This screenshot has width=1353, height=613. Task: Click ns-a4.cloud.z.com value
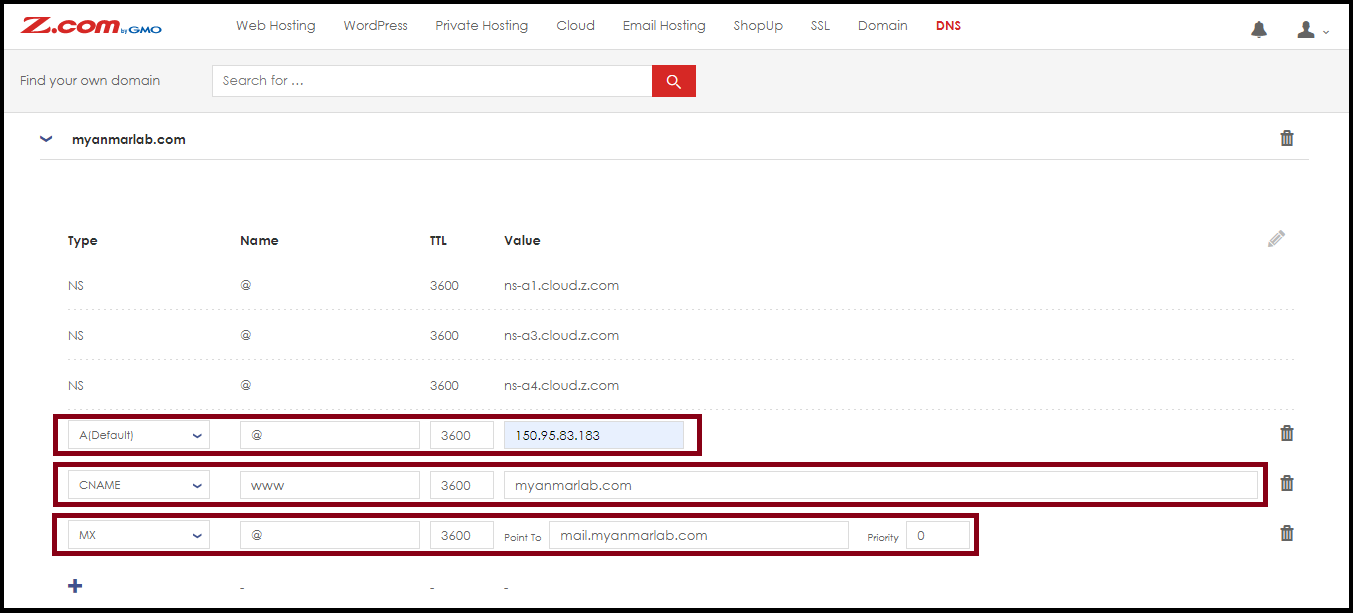562,385
